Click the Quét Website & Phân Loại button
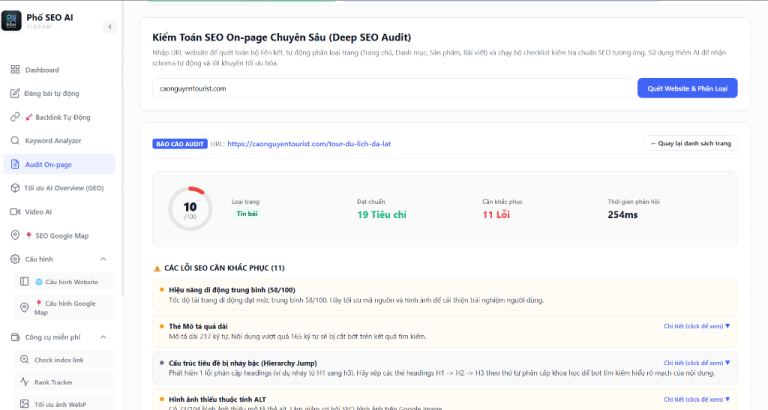 pyautogui.click(x=687, y=88)
